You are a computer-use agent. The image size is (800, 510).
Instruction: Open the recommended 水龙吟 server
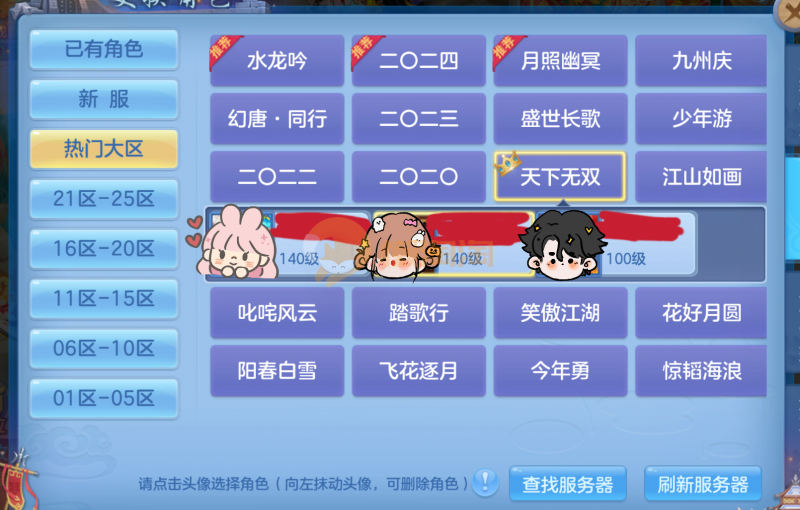point(277,61)
